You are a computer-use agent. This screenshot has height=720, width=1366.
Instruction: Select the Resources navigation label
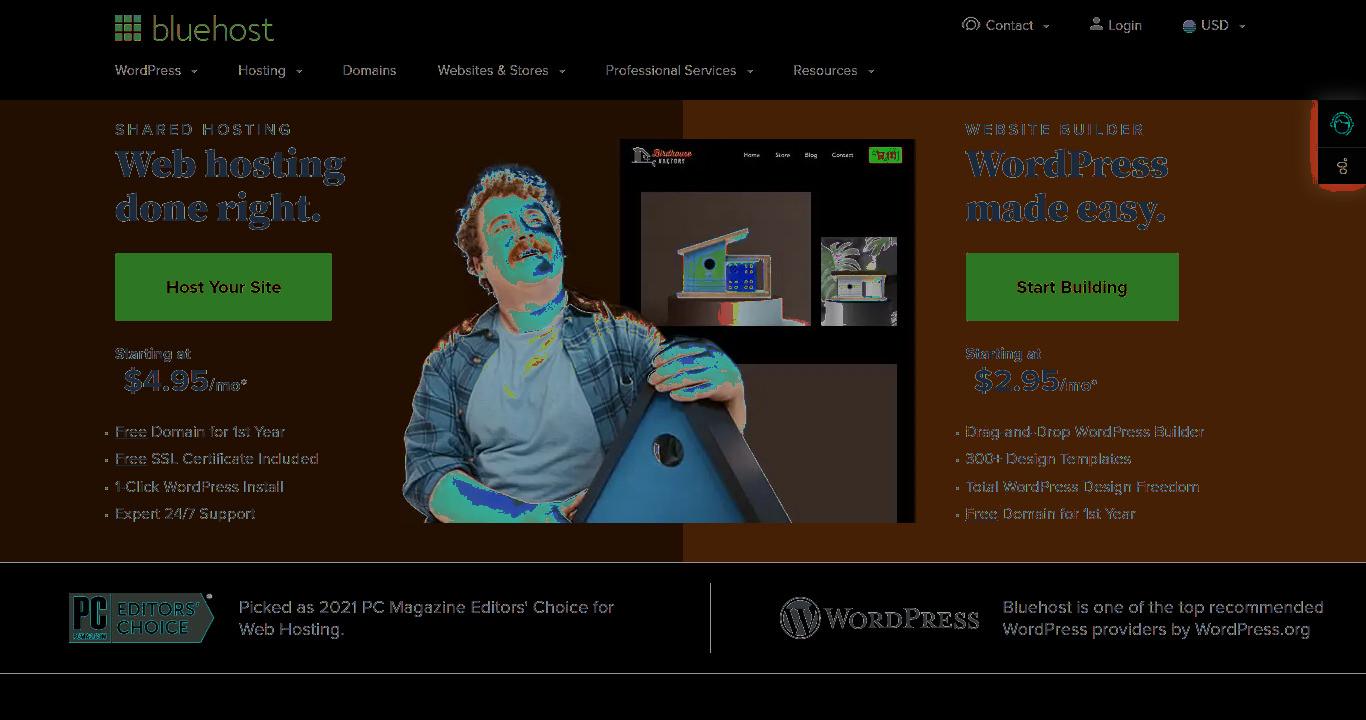coord(825,70)
